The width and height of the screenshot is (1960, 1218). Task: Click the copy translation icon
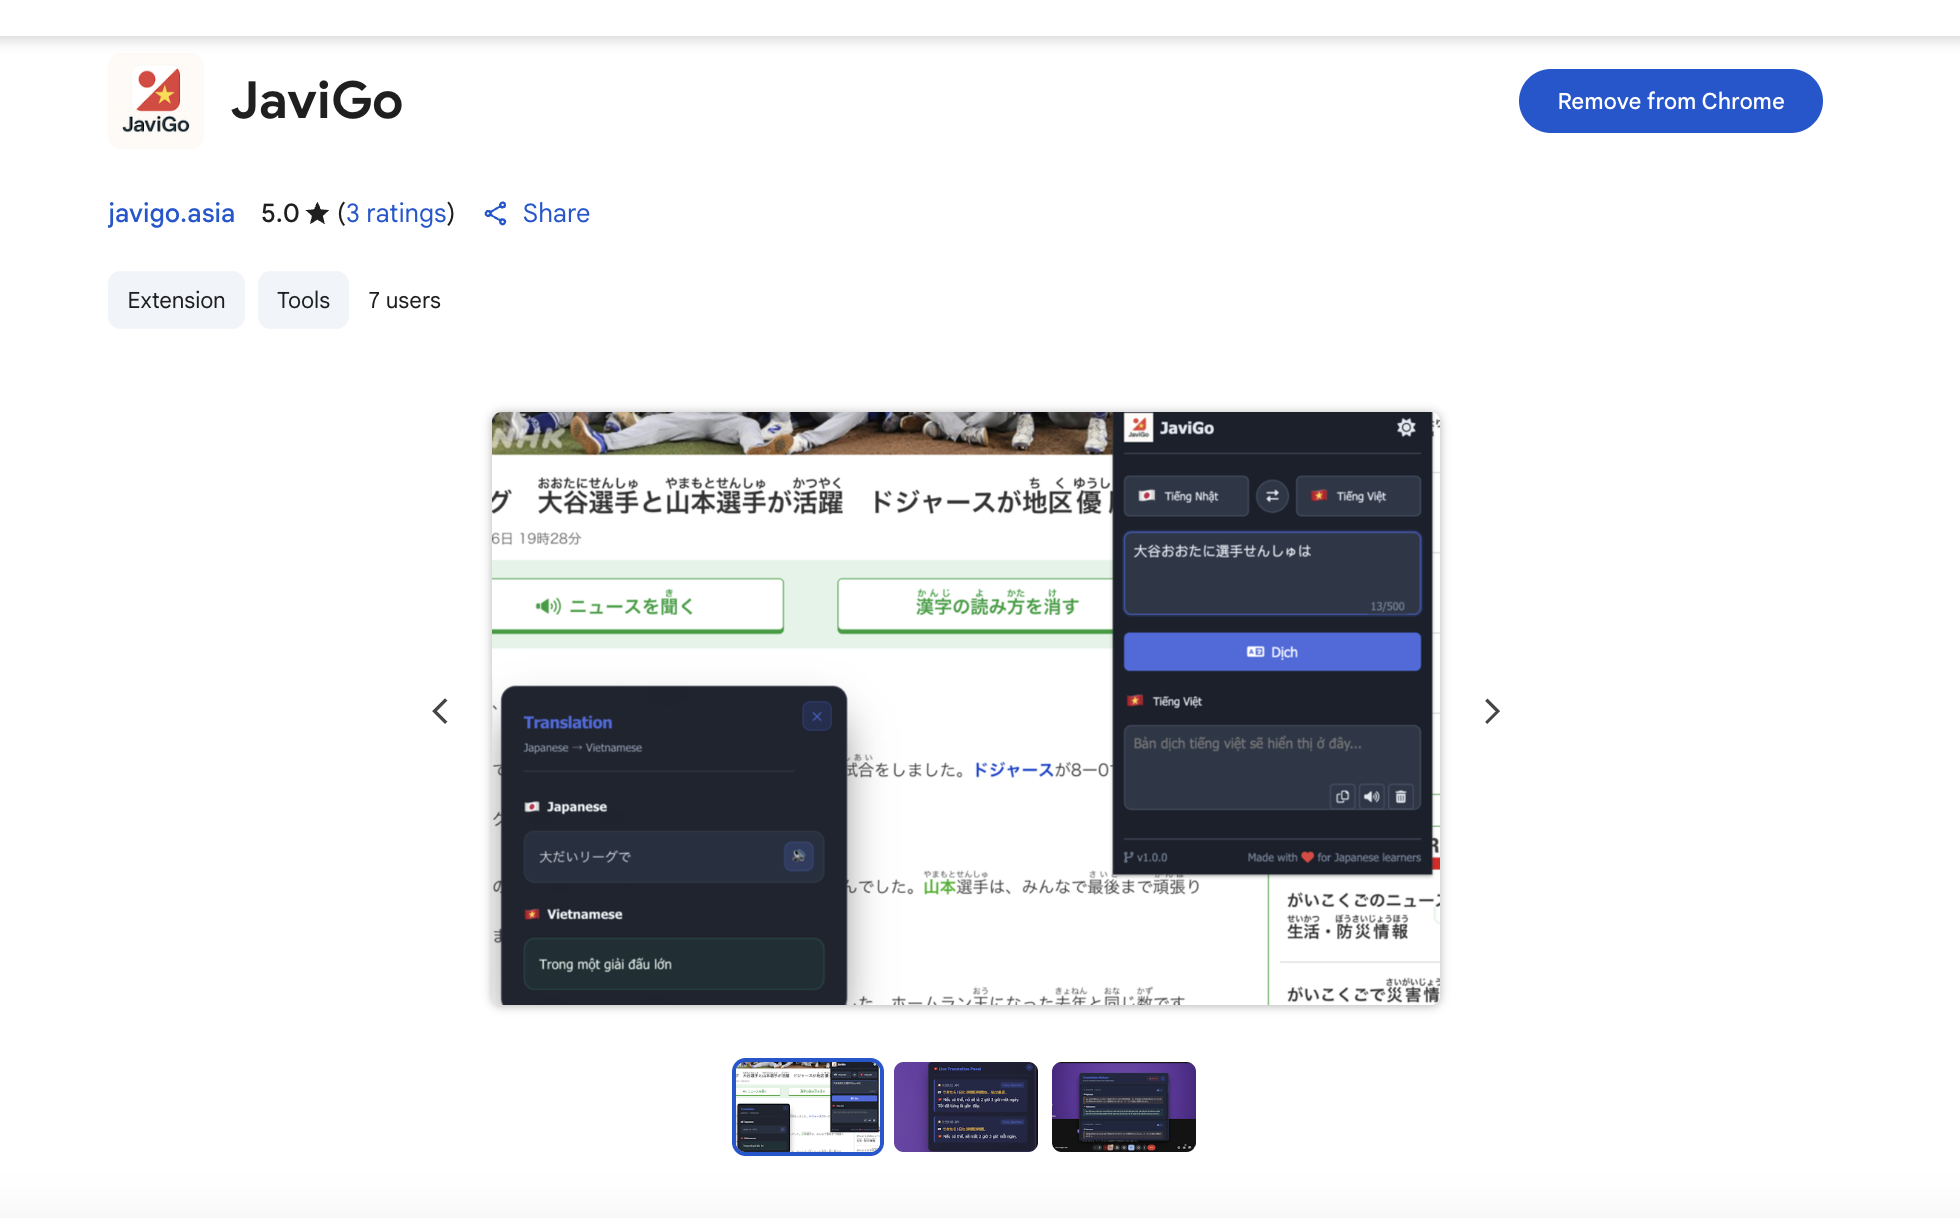click(1342, 797)
